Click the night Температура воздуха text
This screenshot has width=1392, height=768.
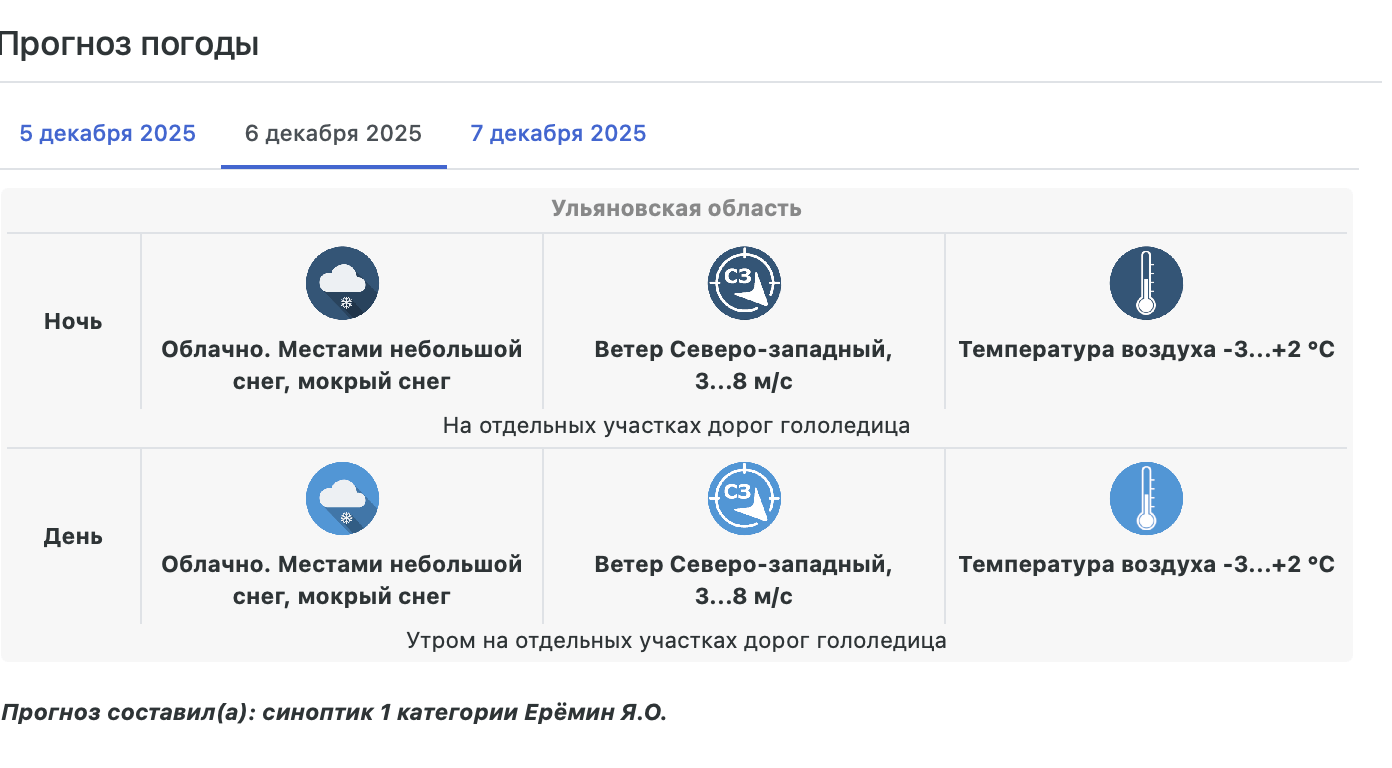[1146, 350]
